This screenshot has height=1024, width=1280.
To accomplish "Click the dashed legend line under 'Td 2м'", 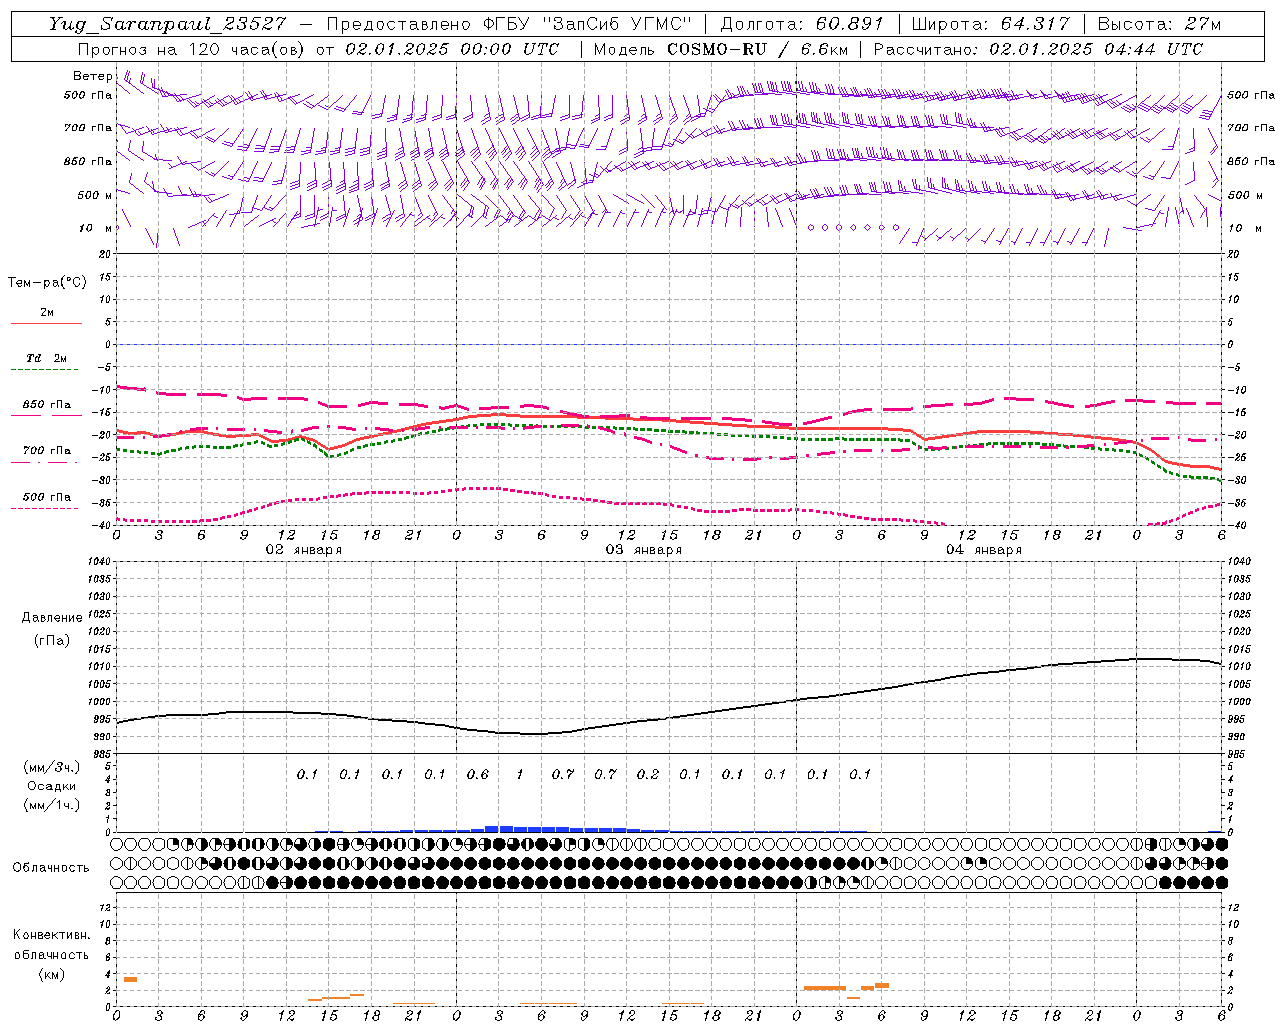I will tap(46, 370).
